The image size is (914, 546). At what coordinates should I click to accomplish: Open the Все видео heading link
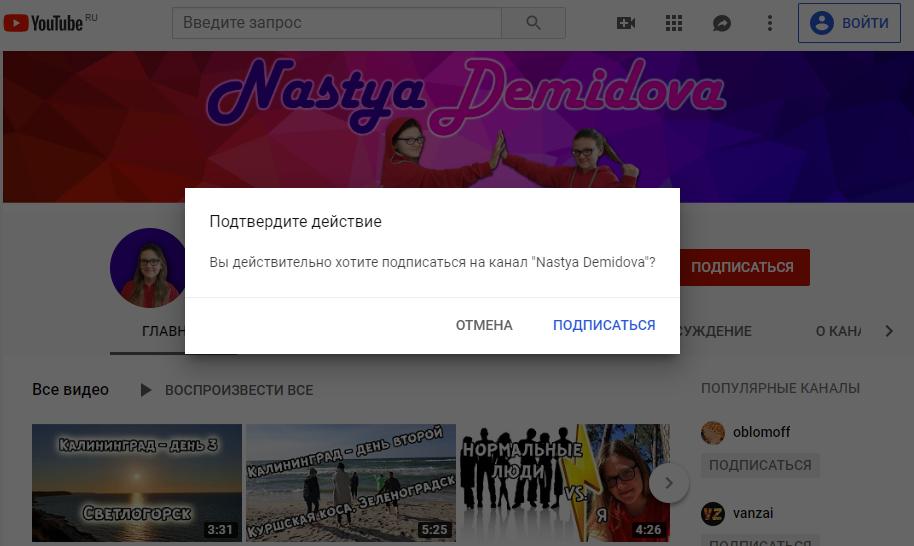click(70, 389)
